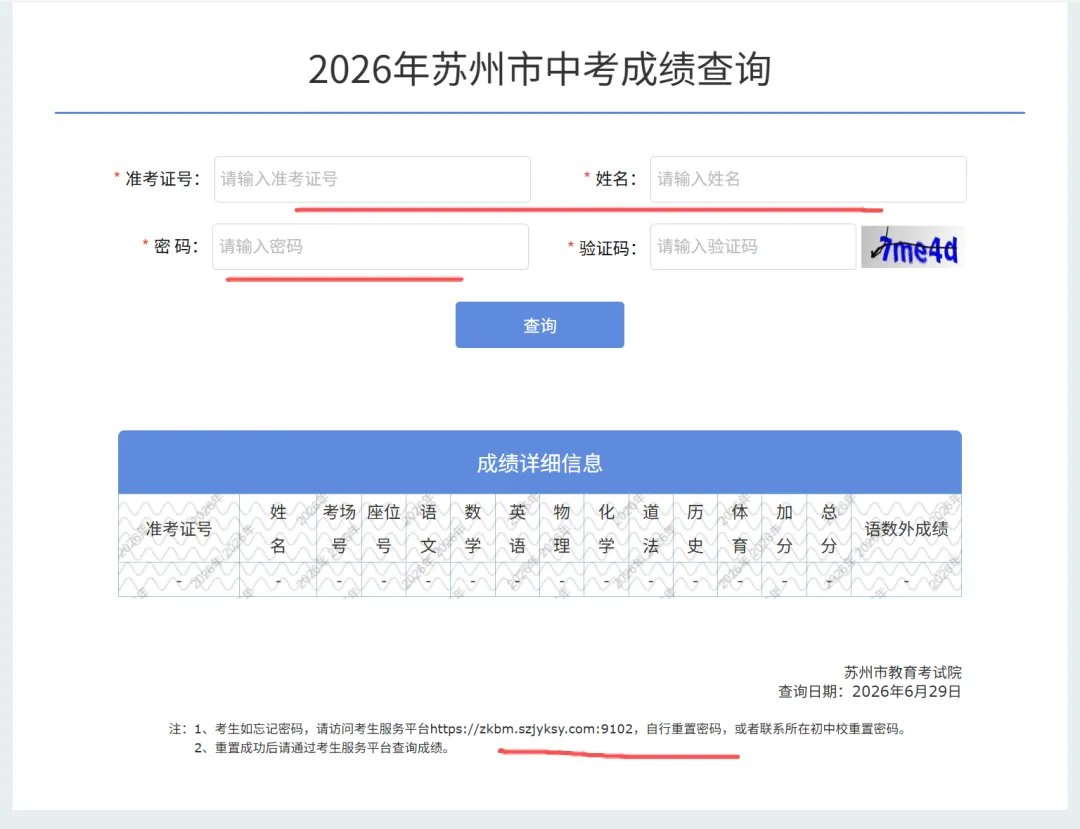Click the 历史 column header
1080x829 pixels.
pos(695,528)
